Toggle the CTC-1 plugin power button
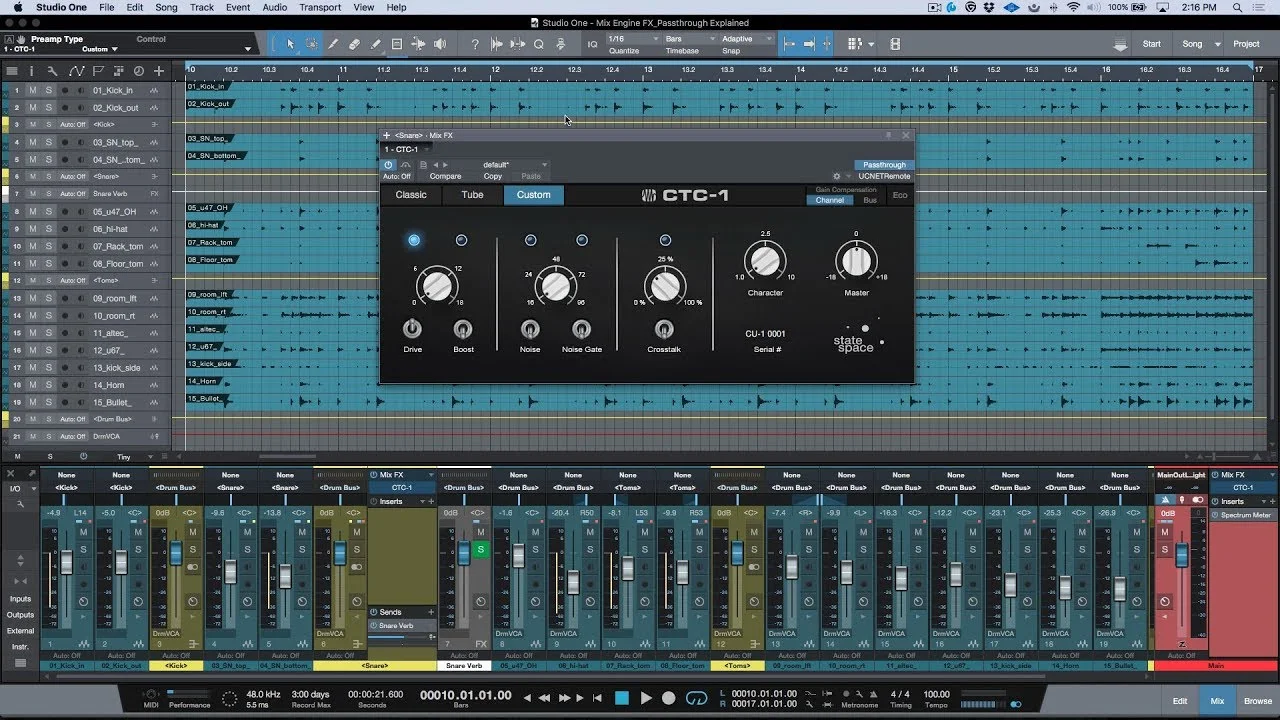Screen dimensions: 1280x720 (x=389, y=165)
